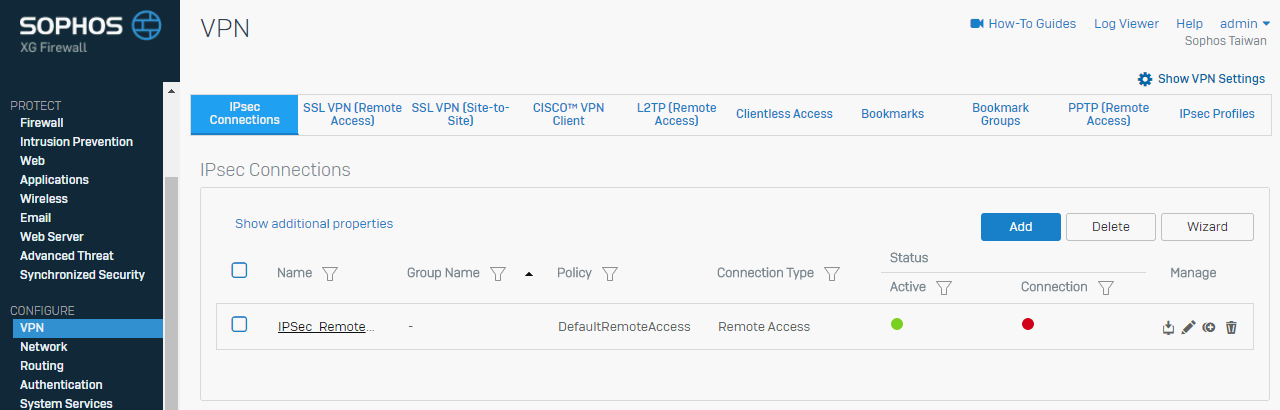Switch to SSL VPN (Remote Access) tab

point(352,114)
